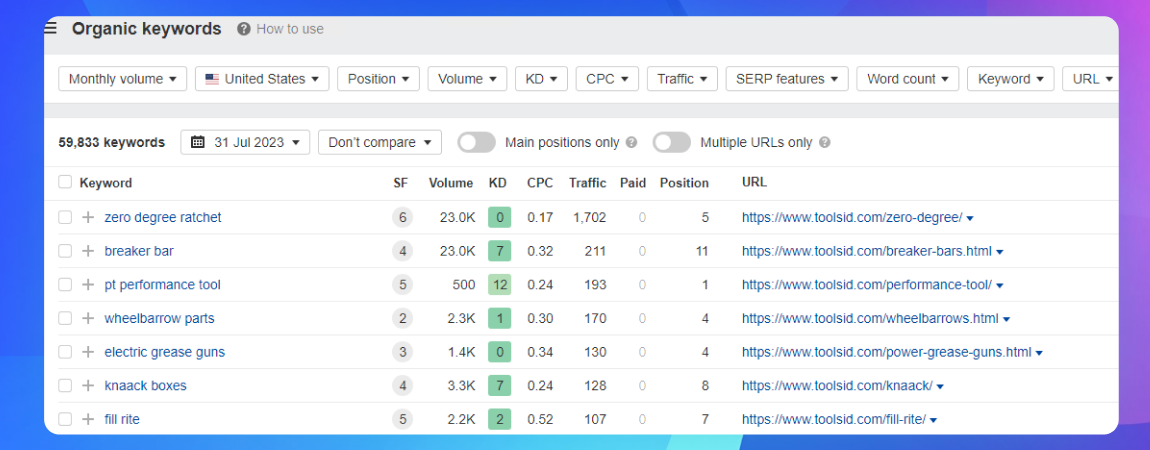The height and width of the screenshot is (450, 1150).
Task: Check the pt performance tool row checkbox
Action: tap(65, 285)
